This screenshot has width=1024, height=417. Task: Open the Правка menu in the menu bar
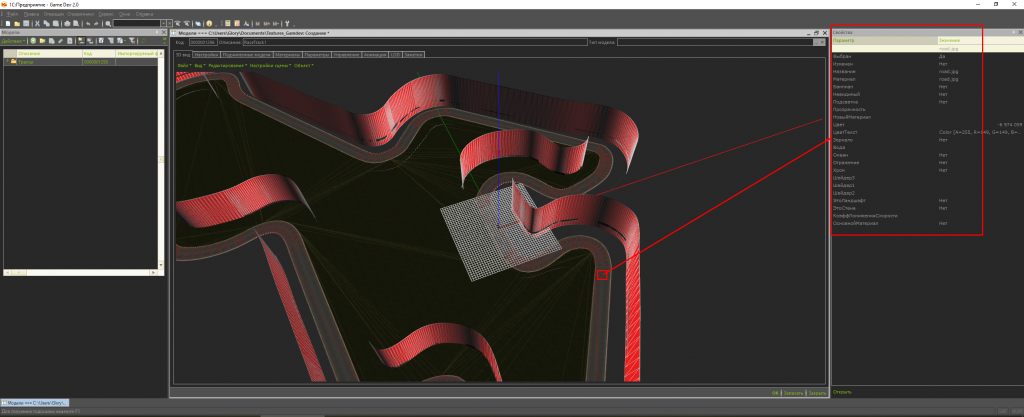[x=31, y=14]
